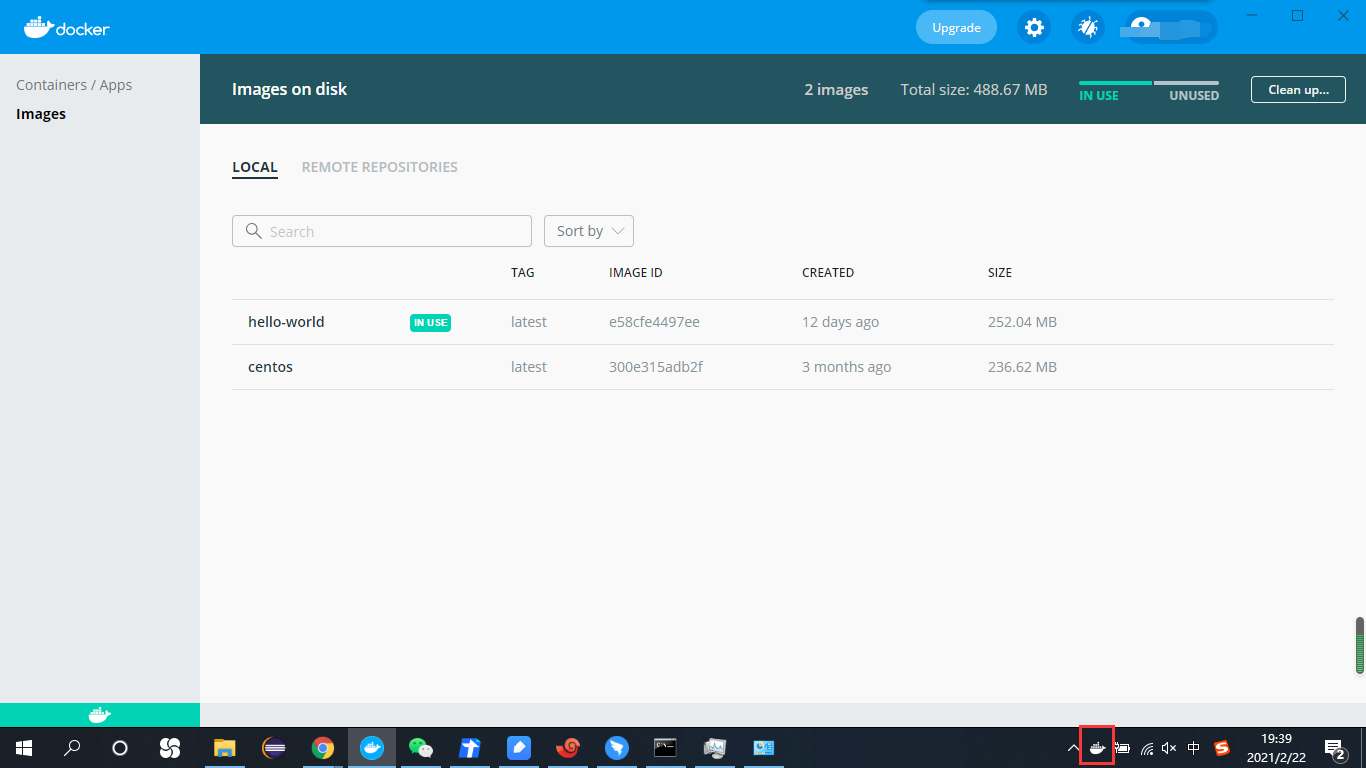Open Windows taskbar search

point(72,748)
